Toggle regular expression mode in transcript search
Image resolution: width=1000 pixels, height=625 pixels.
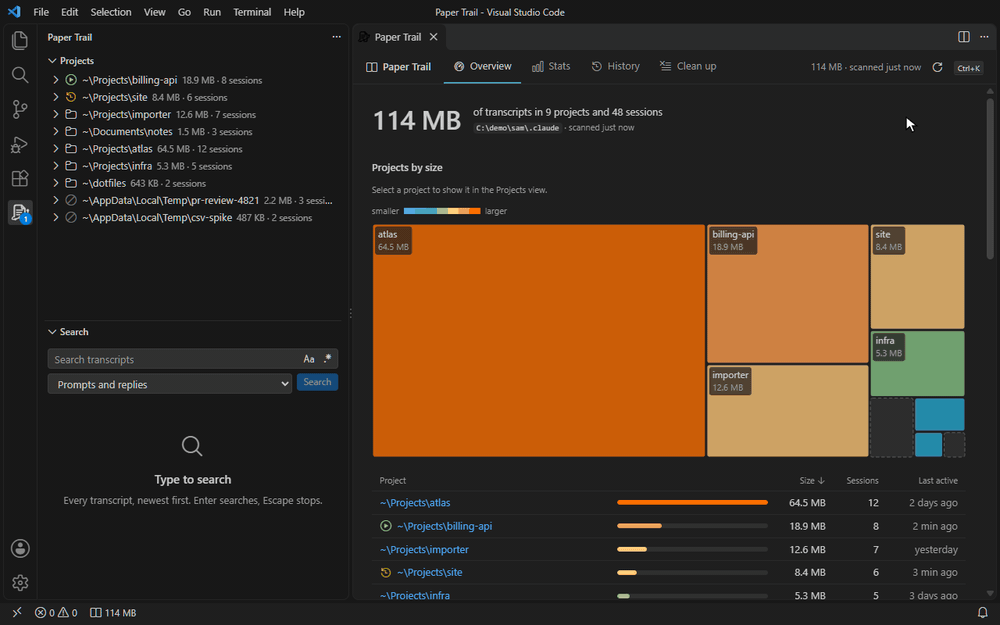tap(327, 359)
